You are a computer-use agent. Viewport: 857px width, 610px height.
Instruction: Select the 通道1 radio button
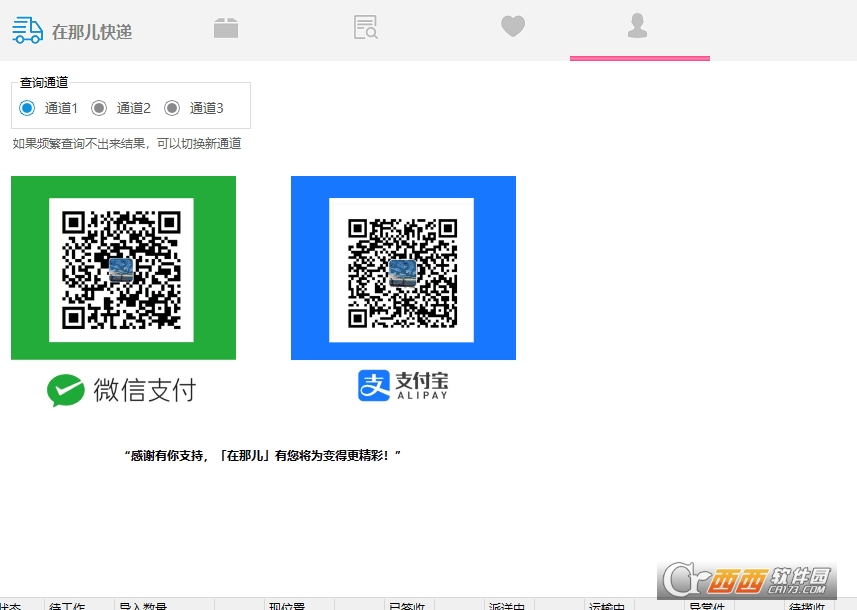coord(27,108)
